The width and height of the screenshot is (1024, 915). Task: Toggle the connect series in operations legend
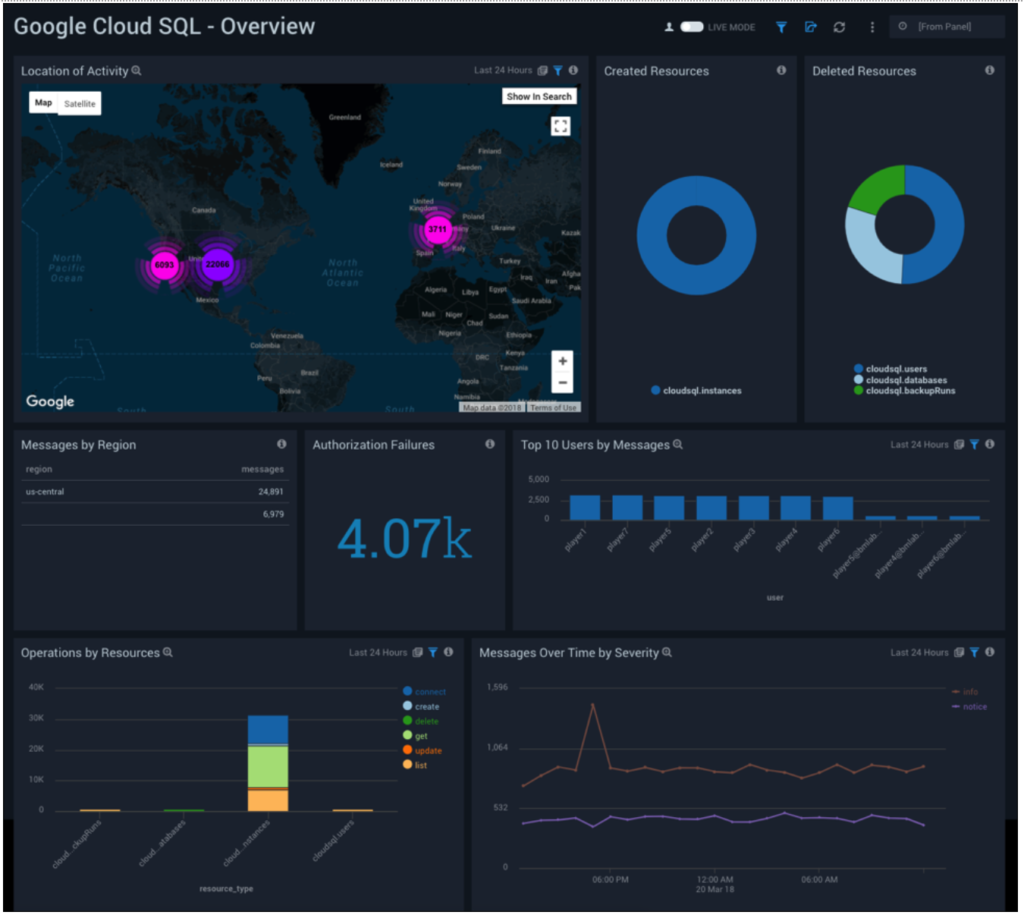[424, 692]
